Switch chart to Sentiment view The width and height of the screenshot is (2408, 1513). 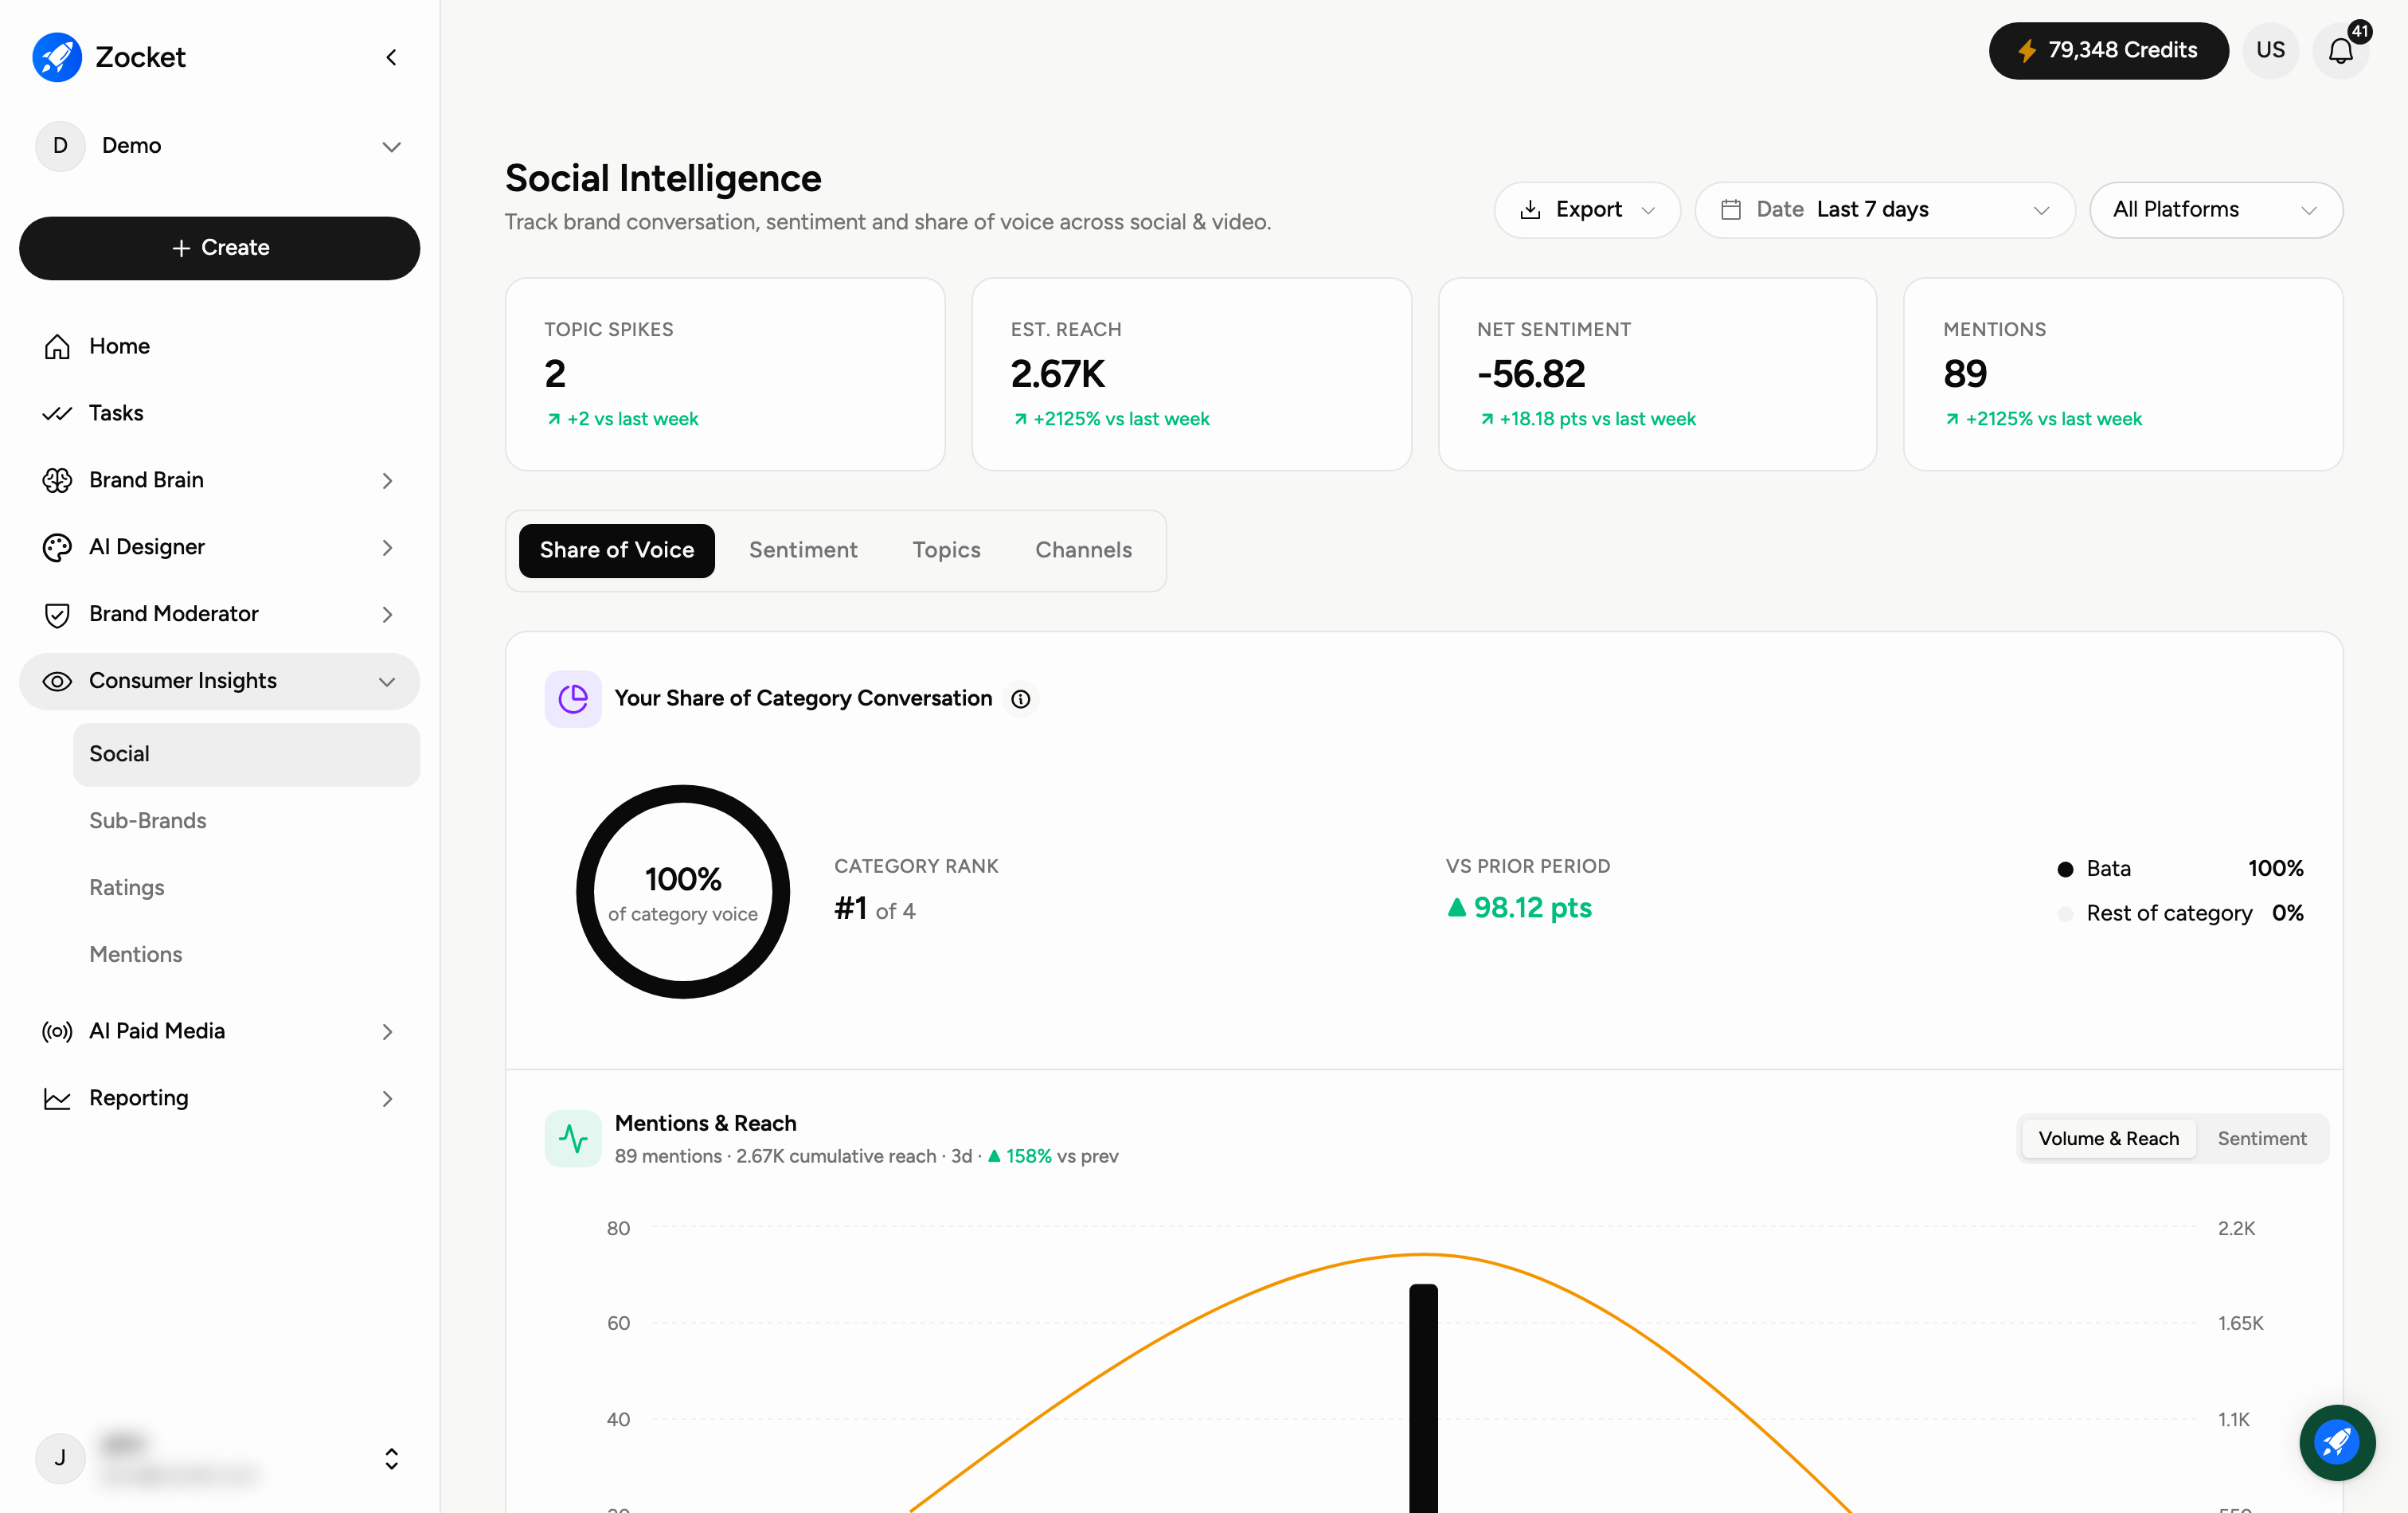[2261, 1138]
